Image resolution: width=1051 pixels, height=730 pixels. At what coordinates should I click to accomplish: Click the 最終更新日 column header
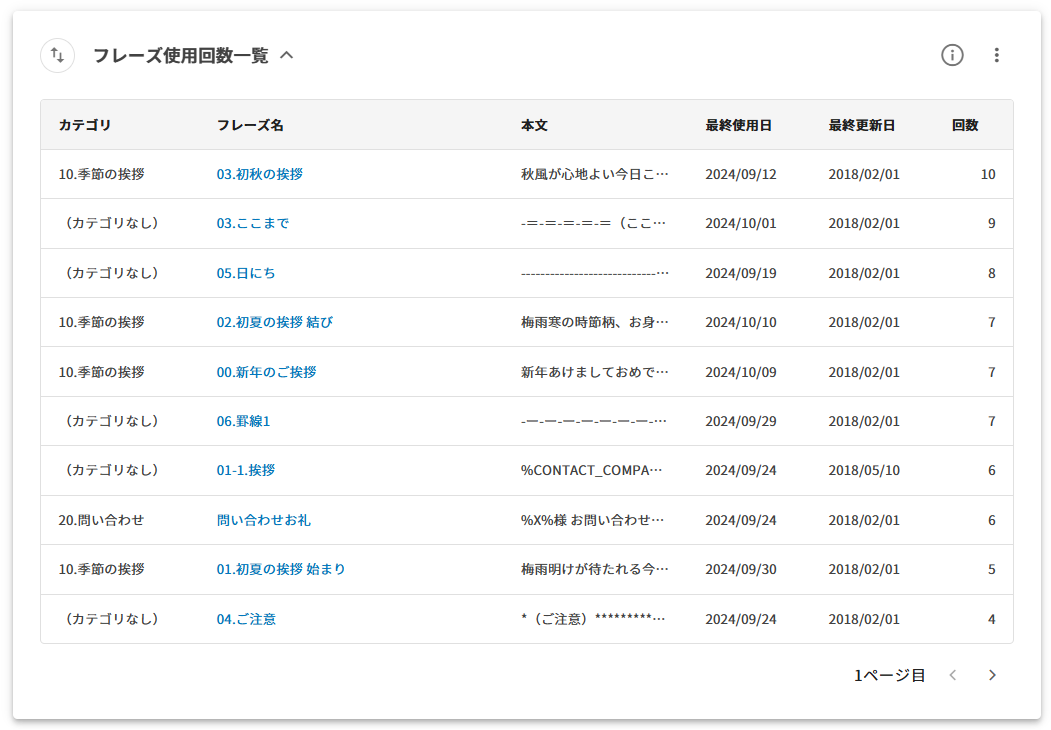(x=861, y=125)
